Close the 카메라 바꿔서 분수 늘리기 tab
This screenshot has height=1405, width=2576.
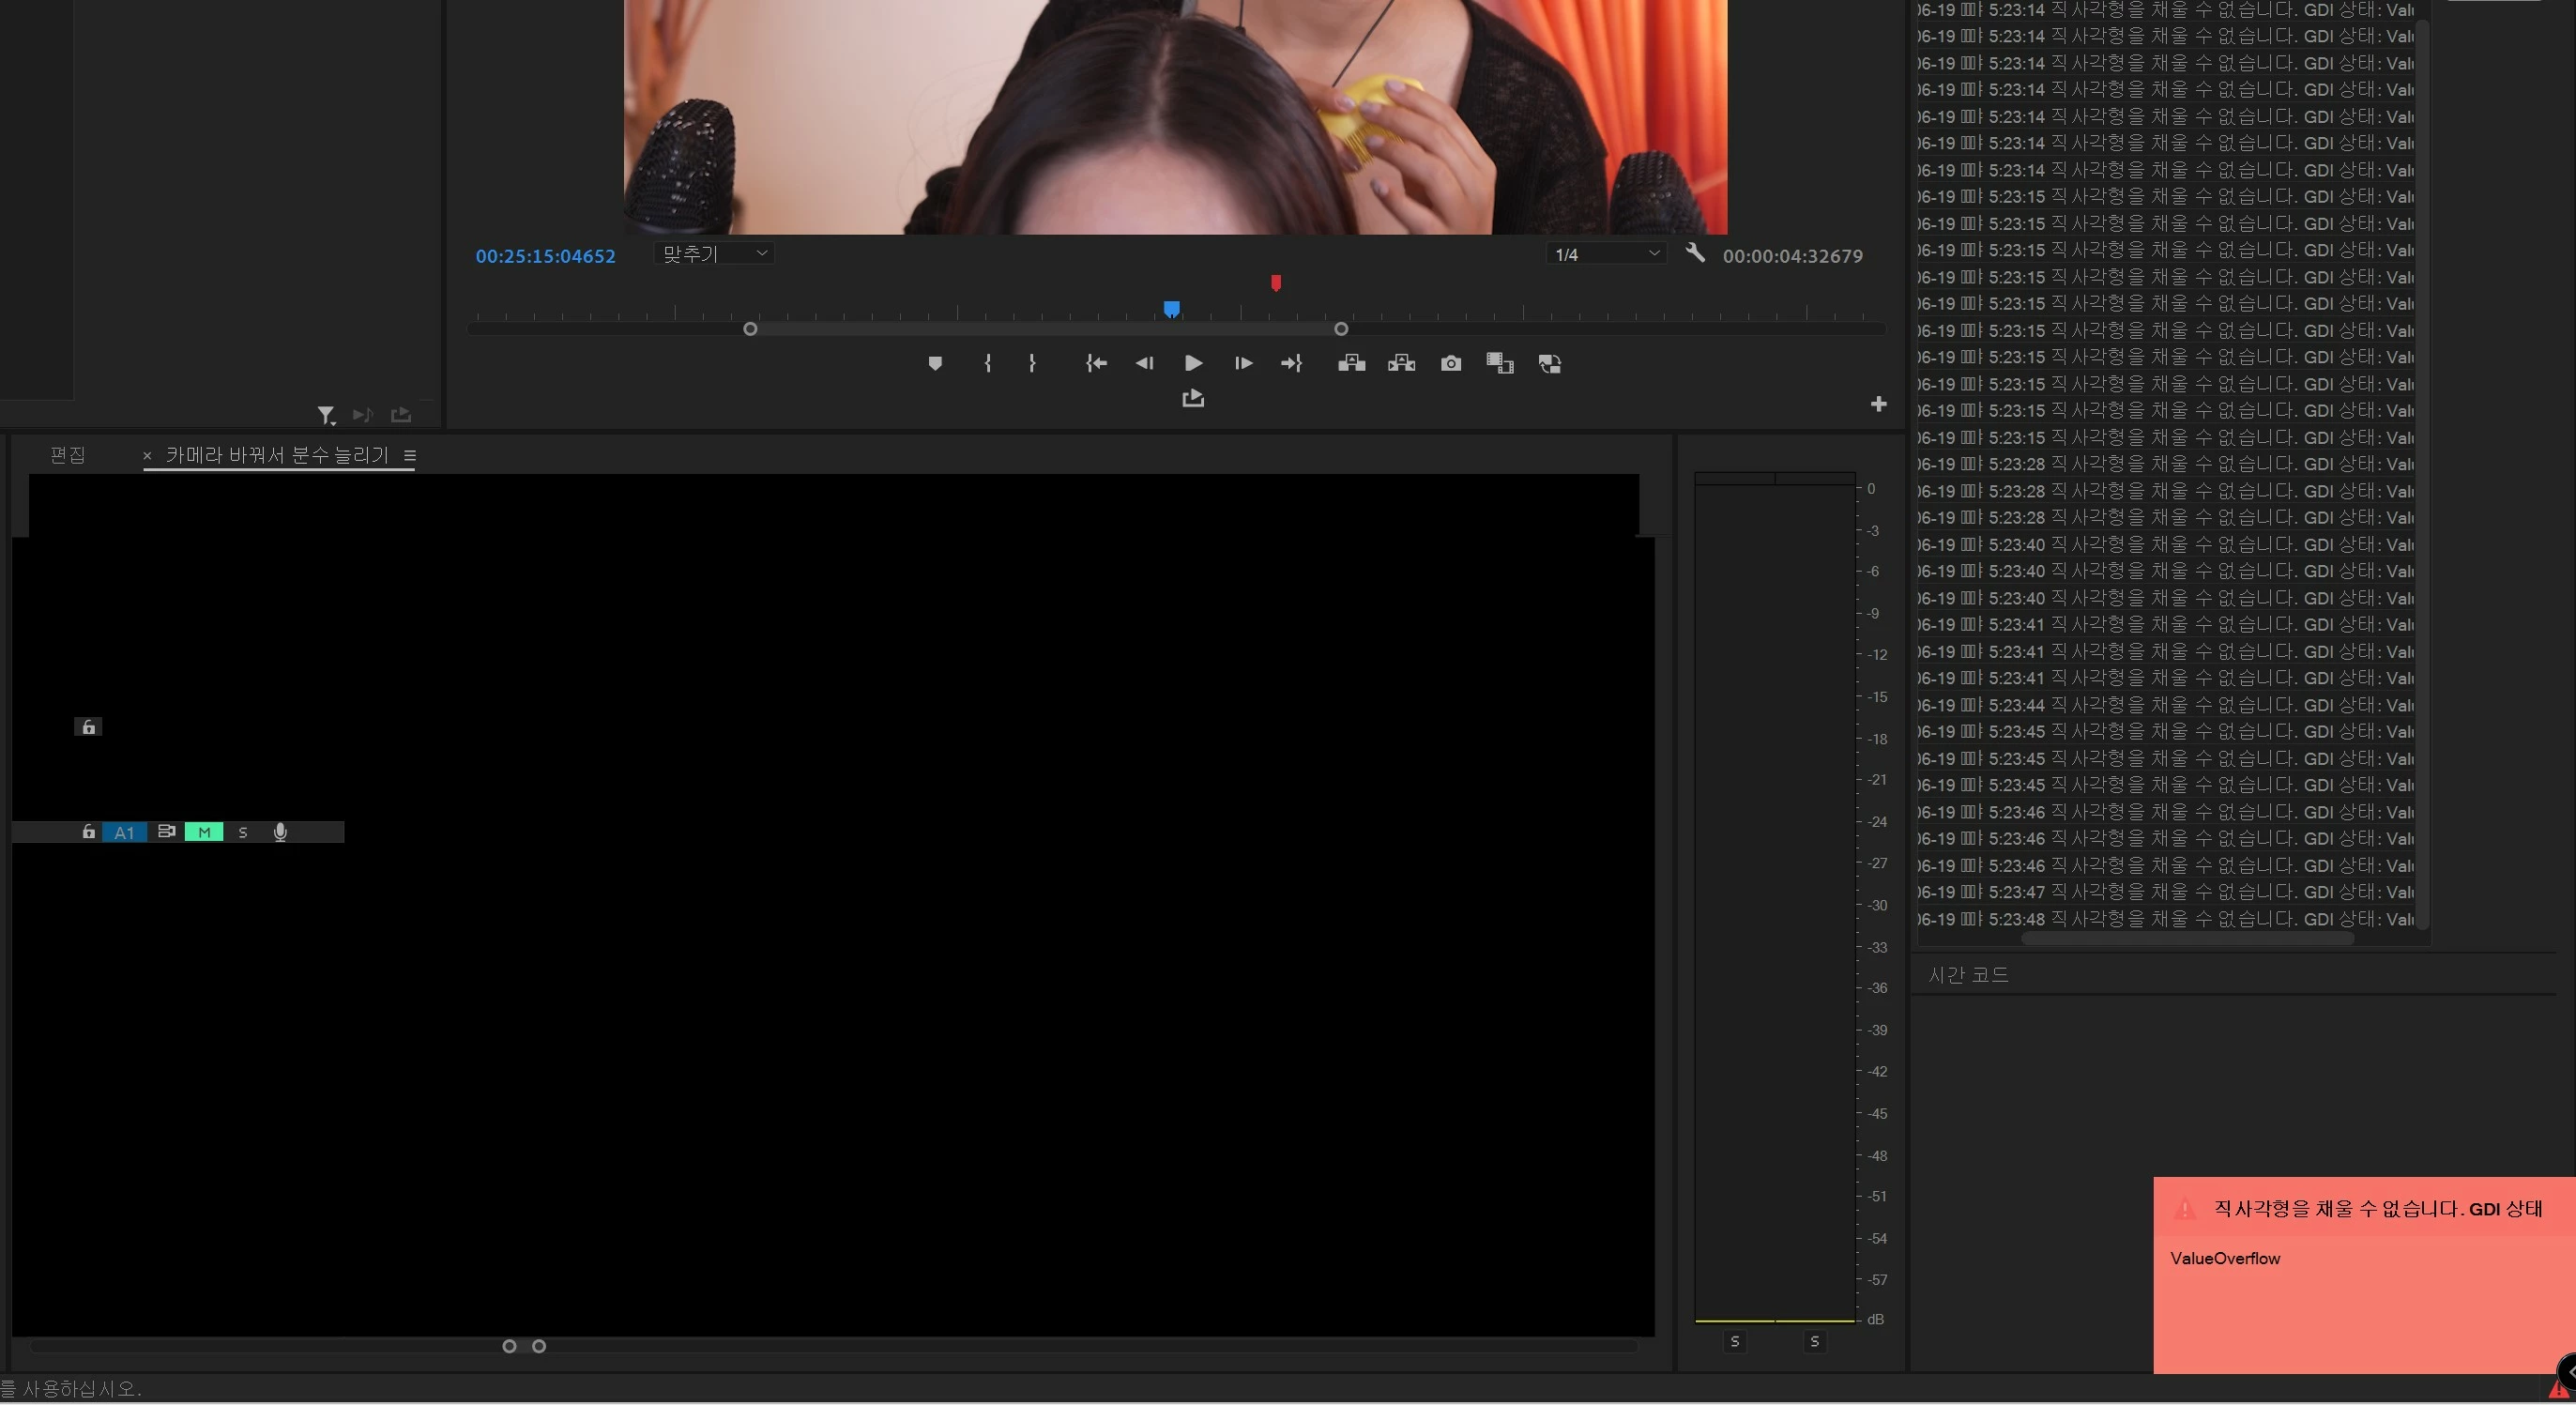[x=147, y=456]
